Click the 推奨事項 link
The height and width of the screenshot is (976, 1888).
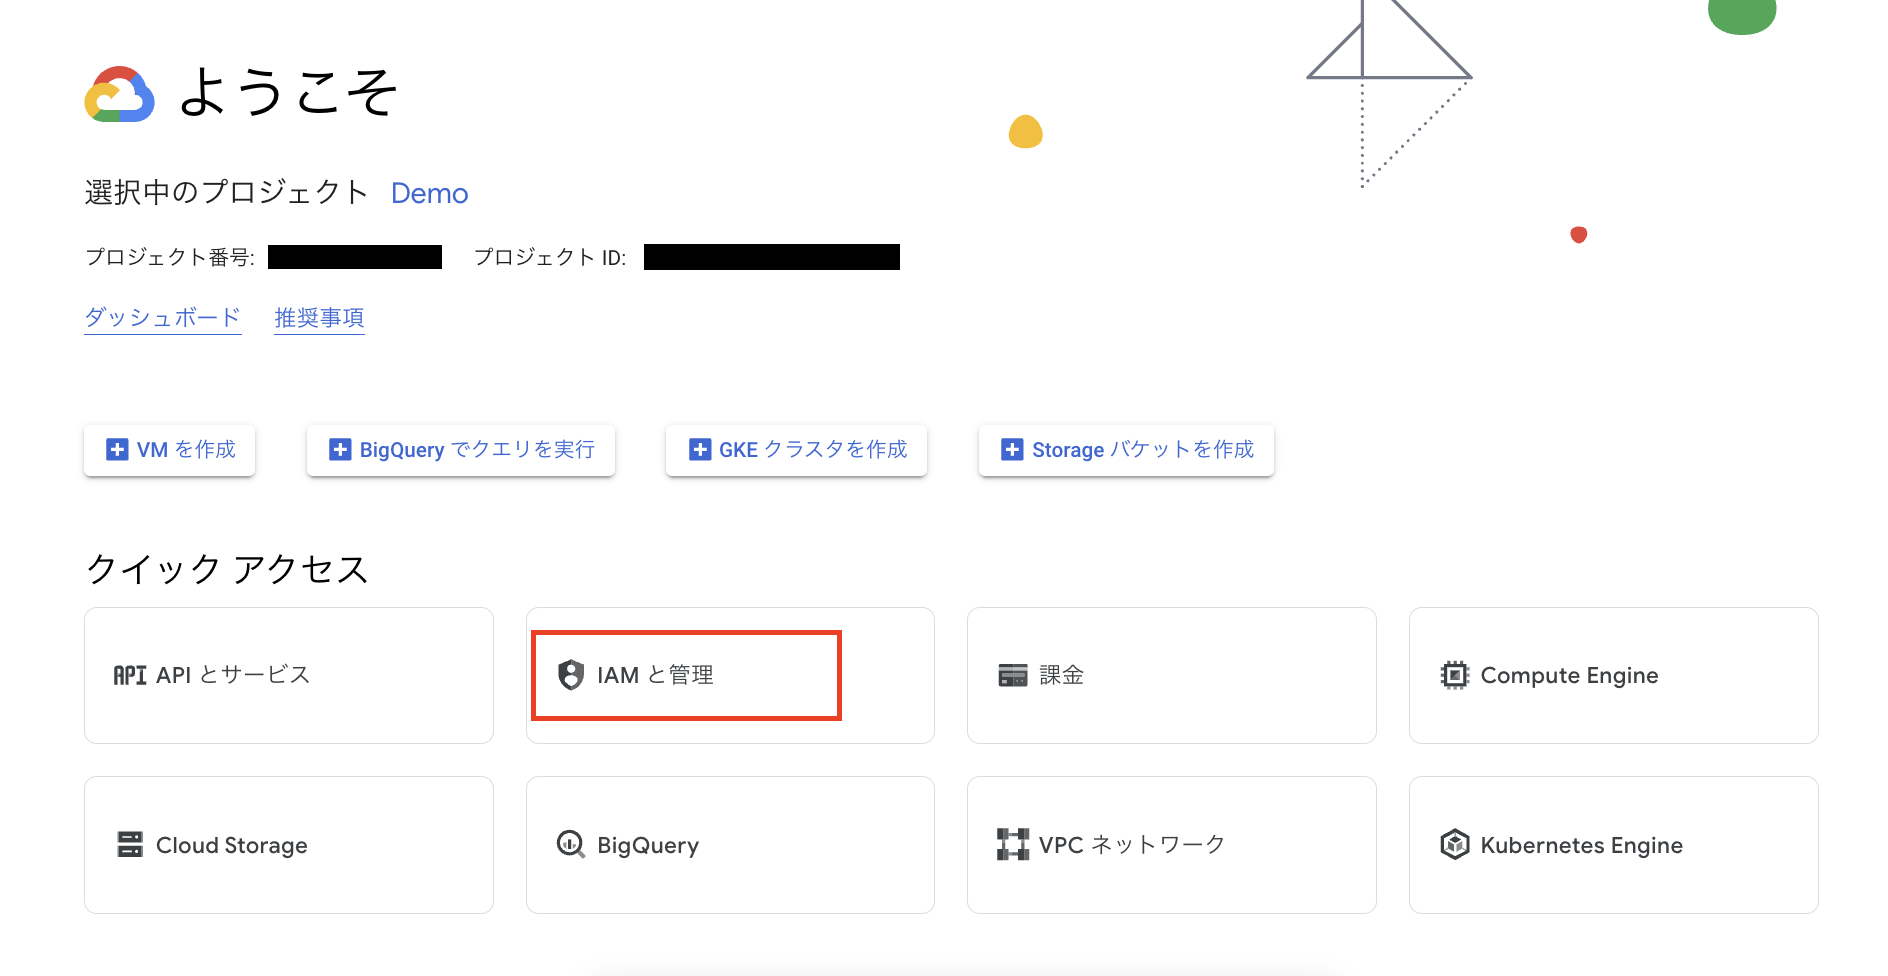point(319,317)
